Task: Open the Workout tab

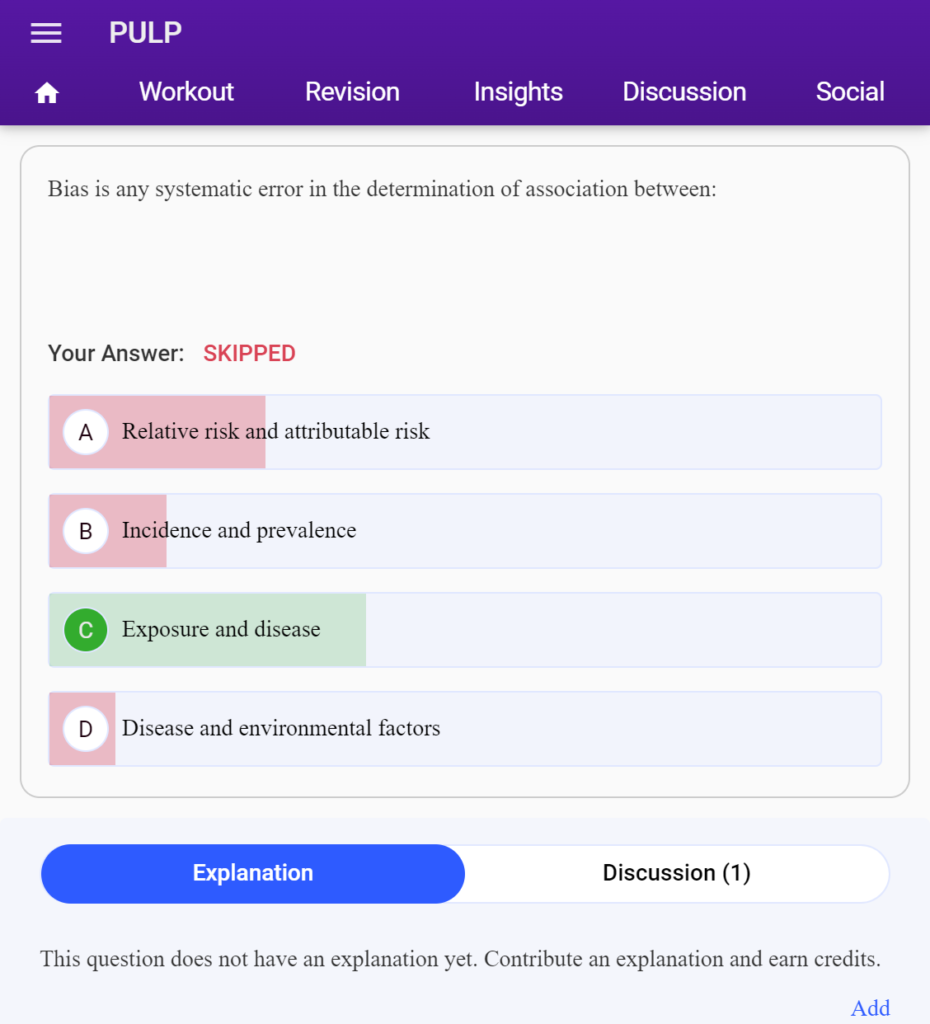Action: click(x=186, y=92)
